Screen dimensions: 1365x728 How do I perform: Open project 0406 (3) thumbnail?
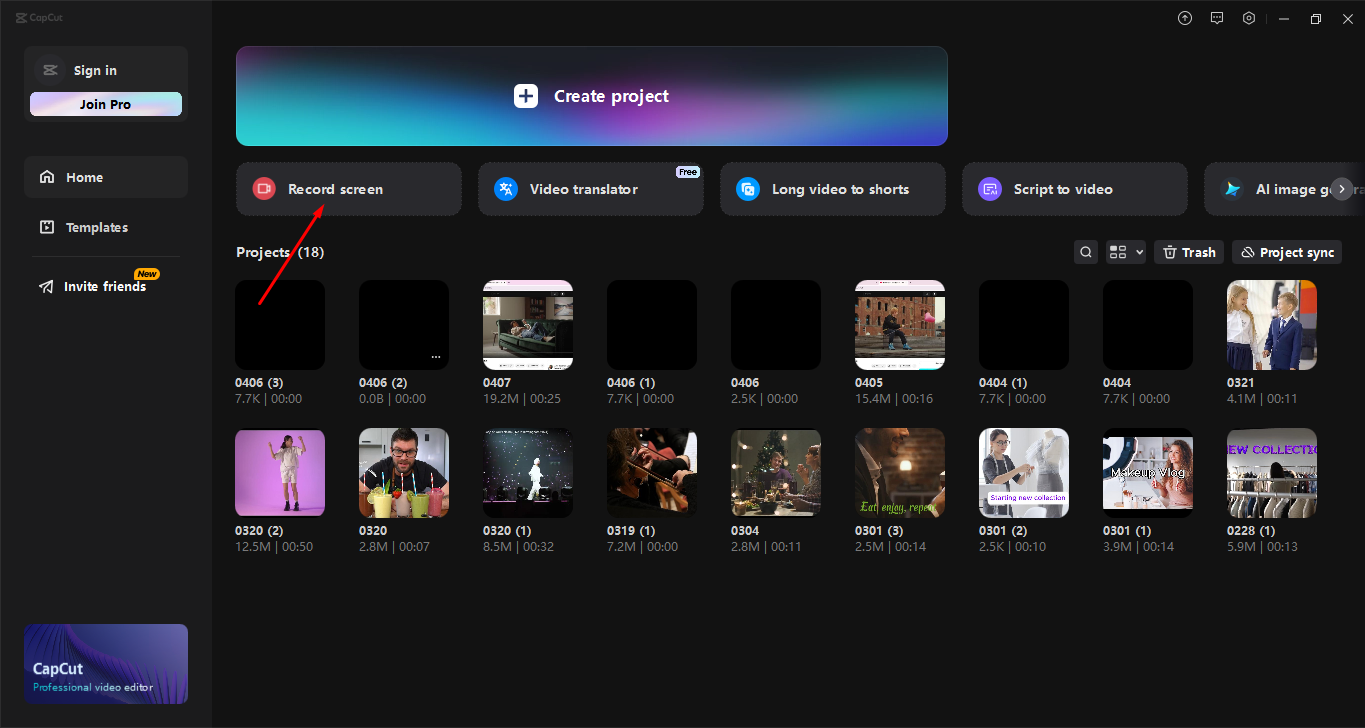pos(280,325)
